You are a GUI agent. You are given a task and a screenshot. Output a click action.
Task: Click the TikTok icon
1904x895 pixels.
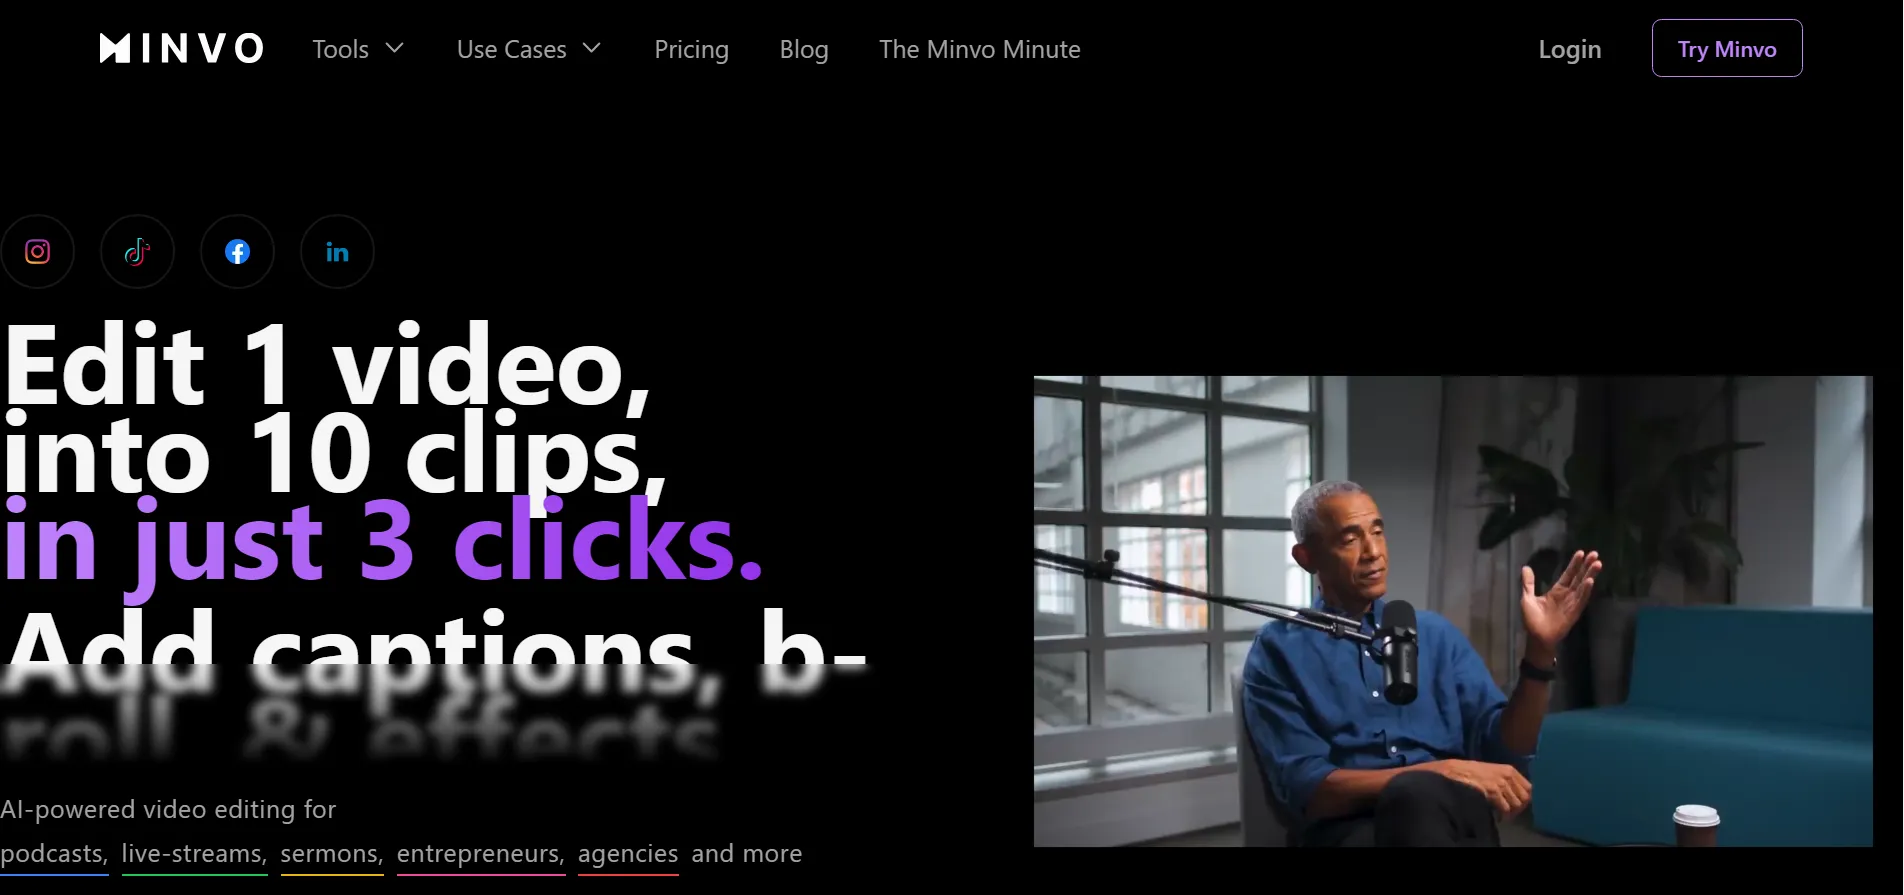click(x=137, y=252)
